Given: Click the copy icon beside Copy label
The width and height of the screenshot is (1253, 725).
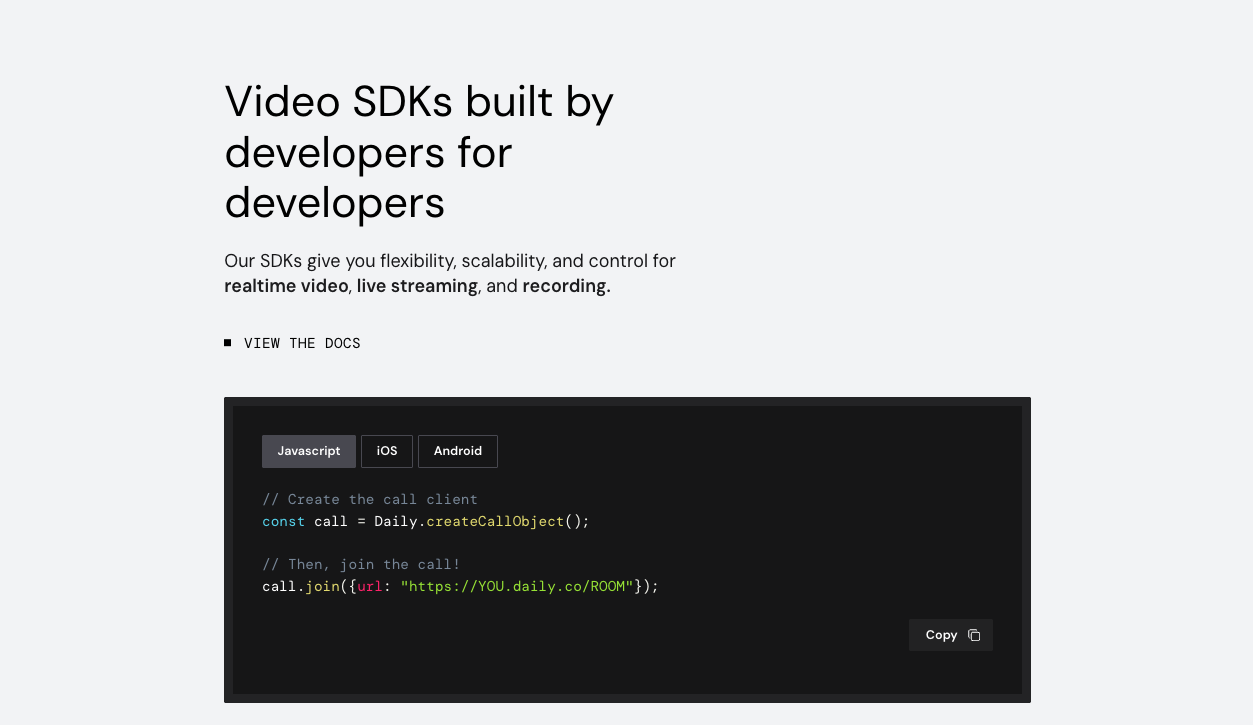Looking at the screenshot, I should 974,635.
